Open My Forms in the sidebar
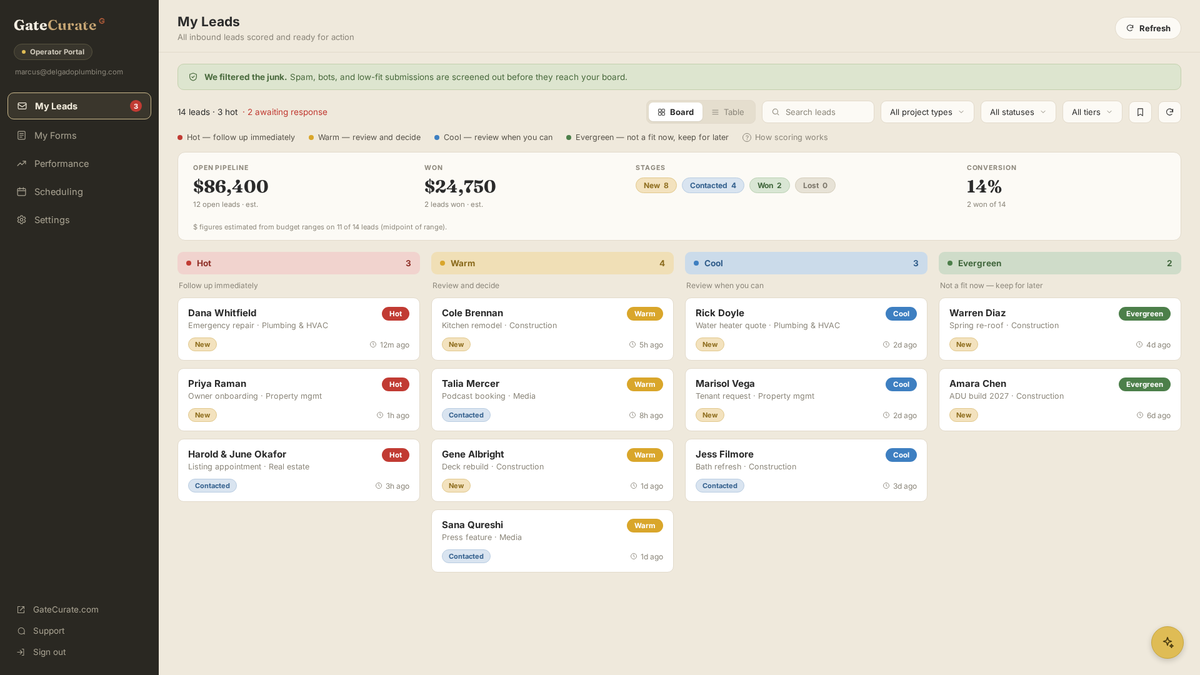Viewport: 1200px width, 675px height. click(79, 135)
